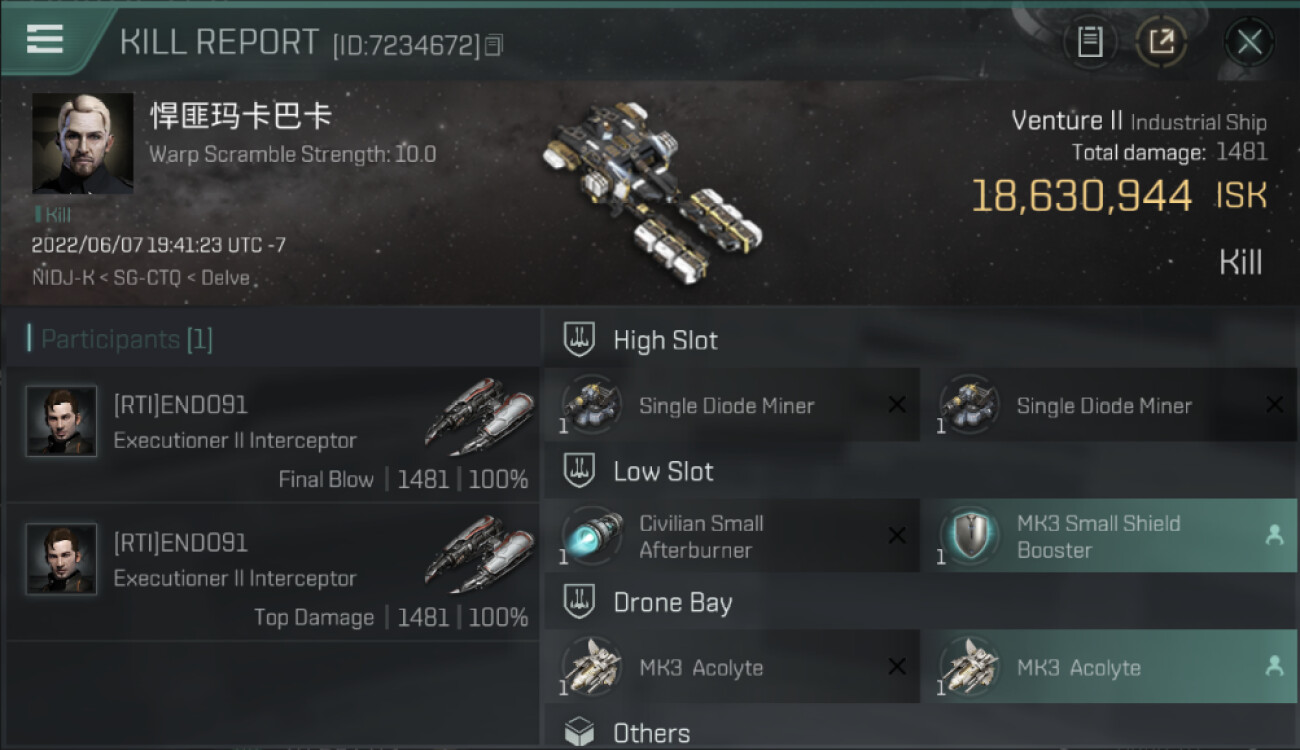Select the MK3 Small Shield Booster icon
Screen dimensions: 1300x750
968,536
